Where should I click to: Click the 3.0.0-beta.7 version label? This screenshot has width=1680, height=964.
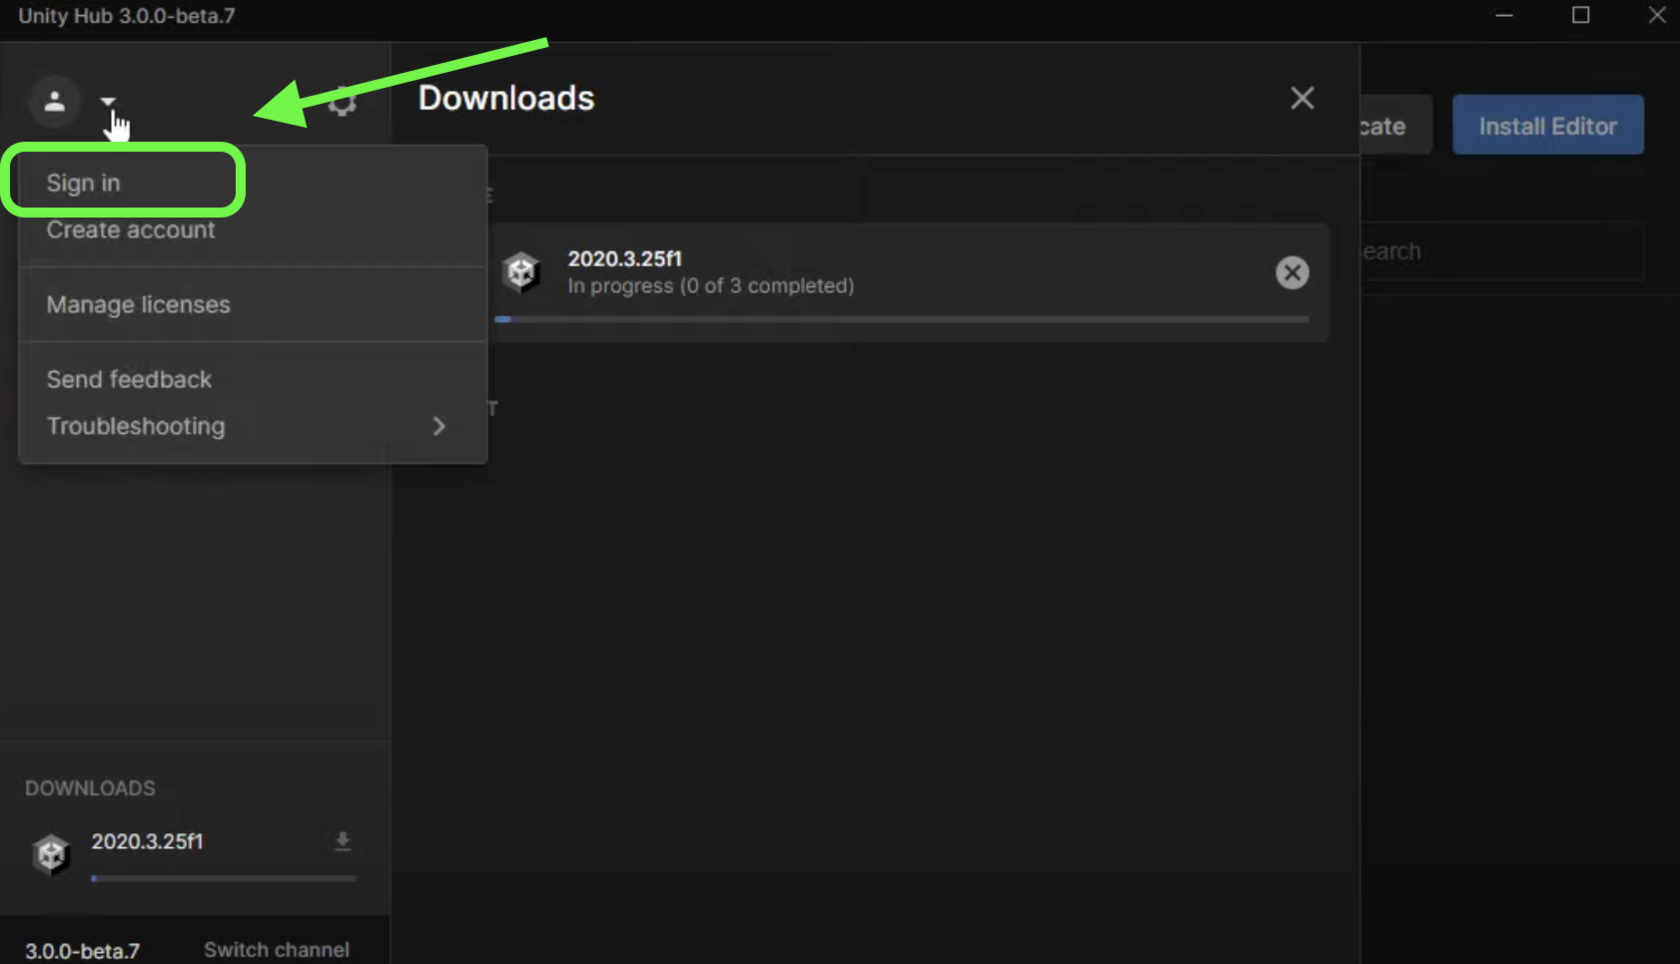(x=82, y=951)
